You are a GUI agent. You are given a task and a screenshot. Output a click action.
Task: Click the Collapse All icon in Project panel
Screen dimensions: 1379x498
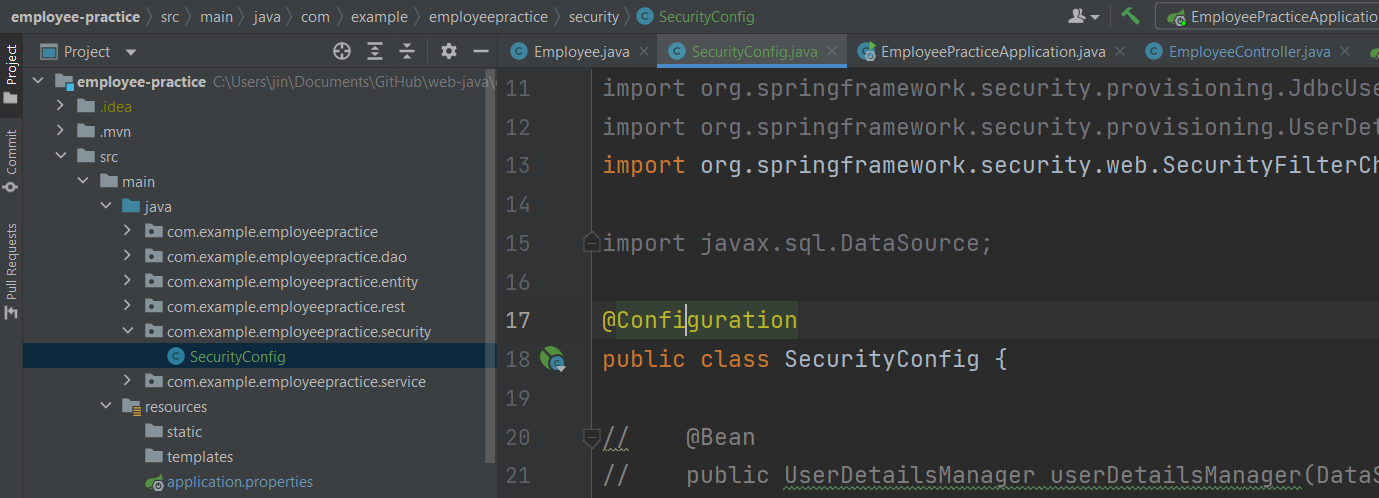pyautogui.click(x=407, y=51)
